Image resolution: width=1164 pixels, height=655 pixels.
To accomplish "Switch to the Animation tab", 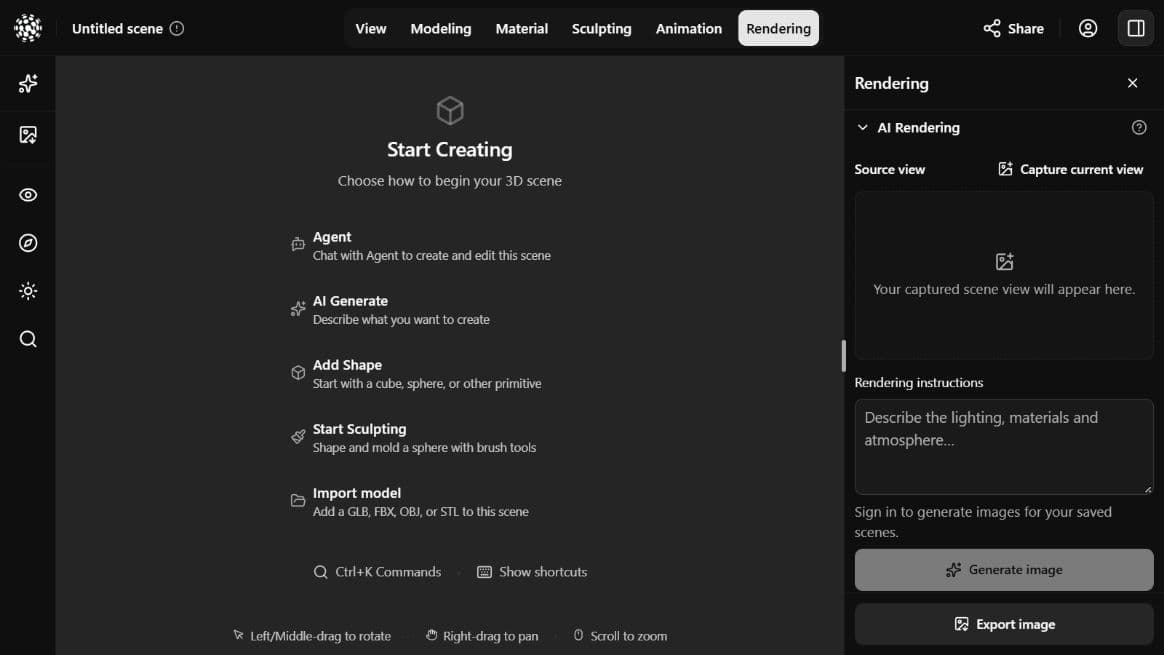I will pyautogui.click(x=688, y=28).
